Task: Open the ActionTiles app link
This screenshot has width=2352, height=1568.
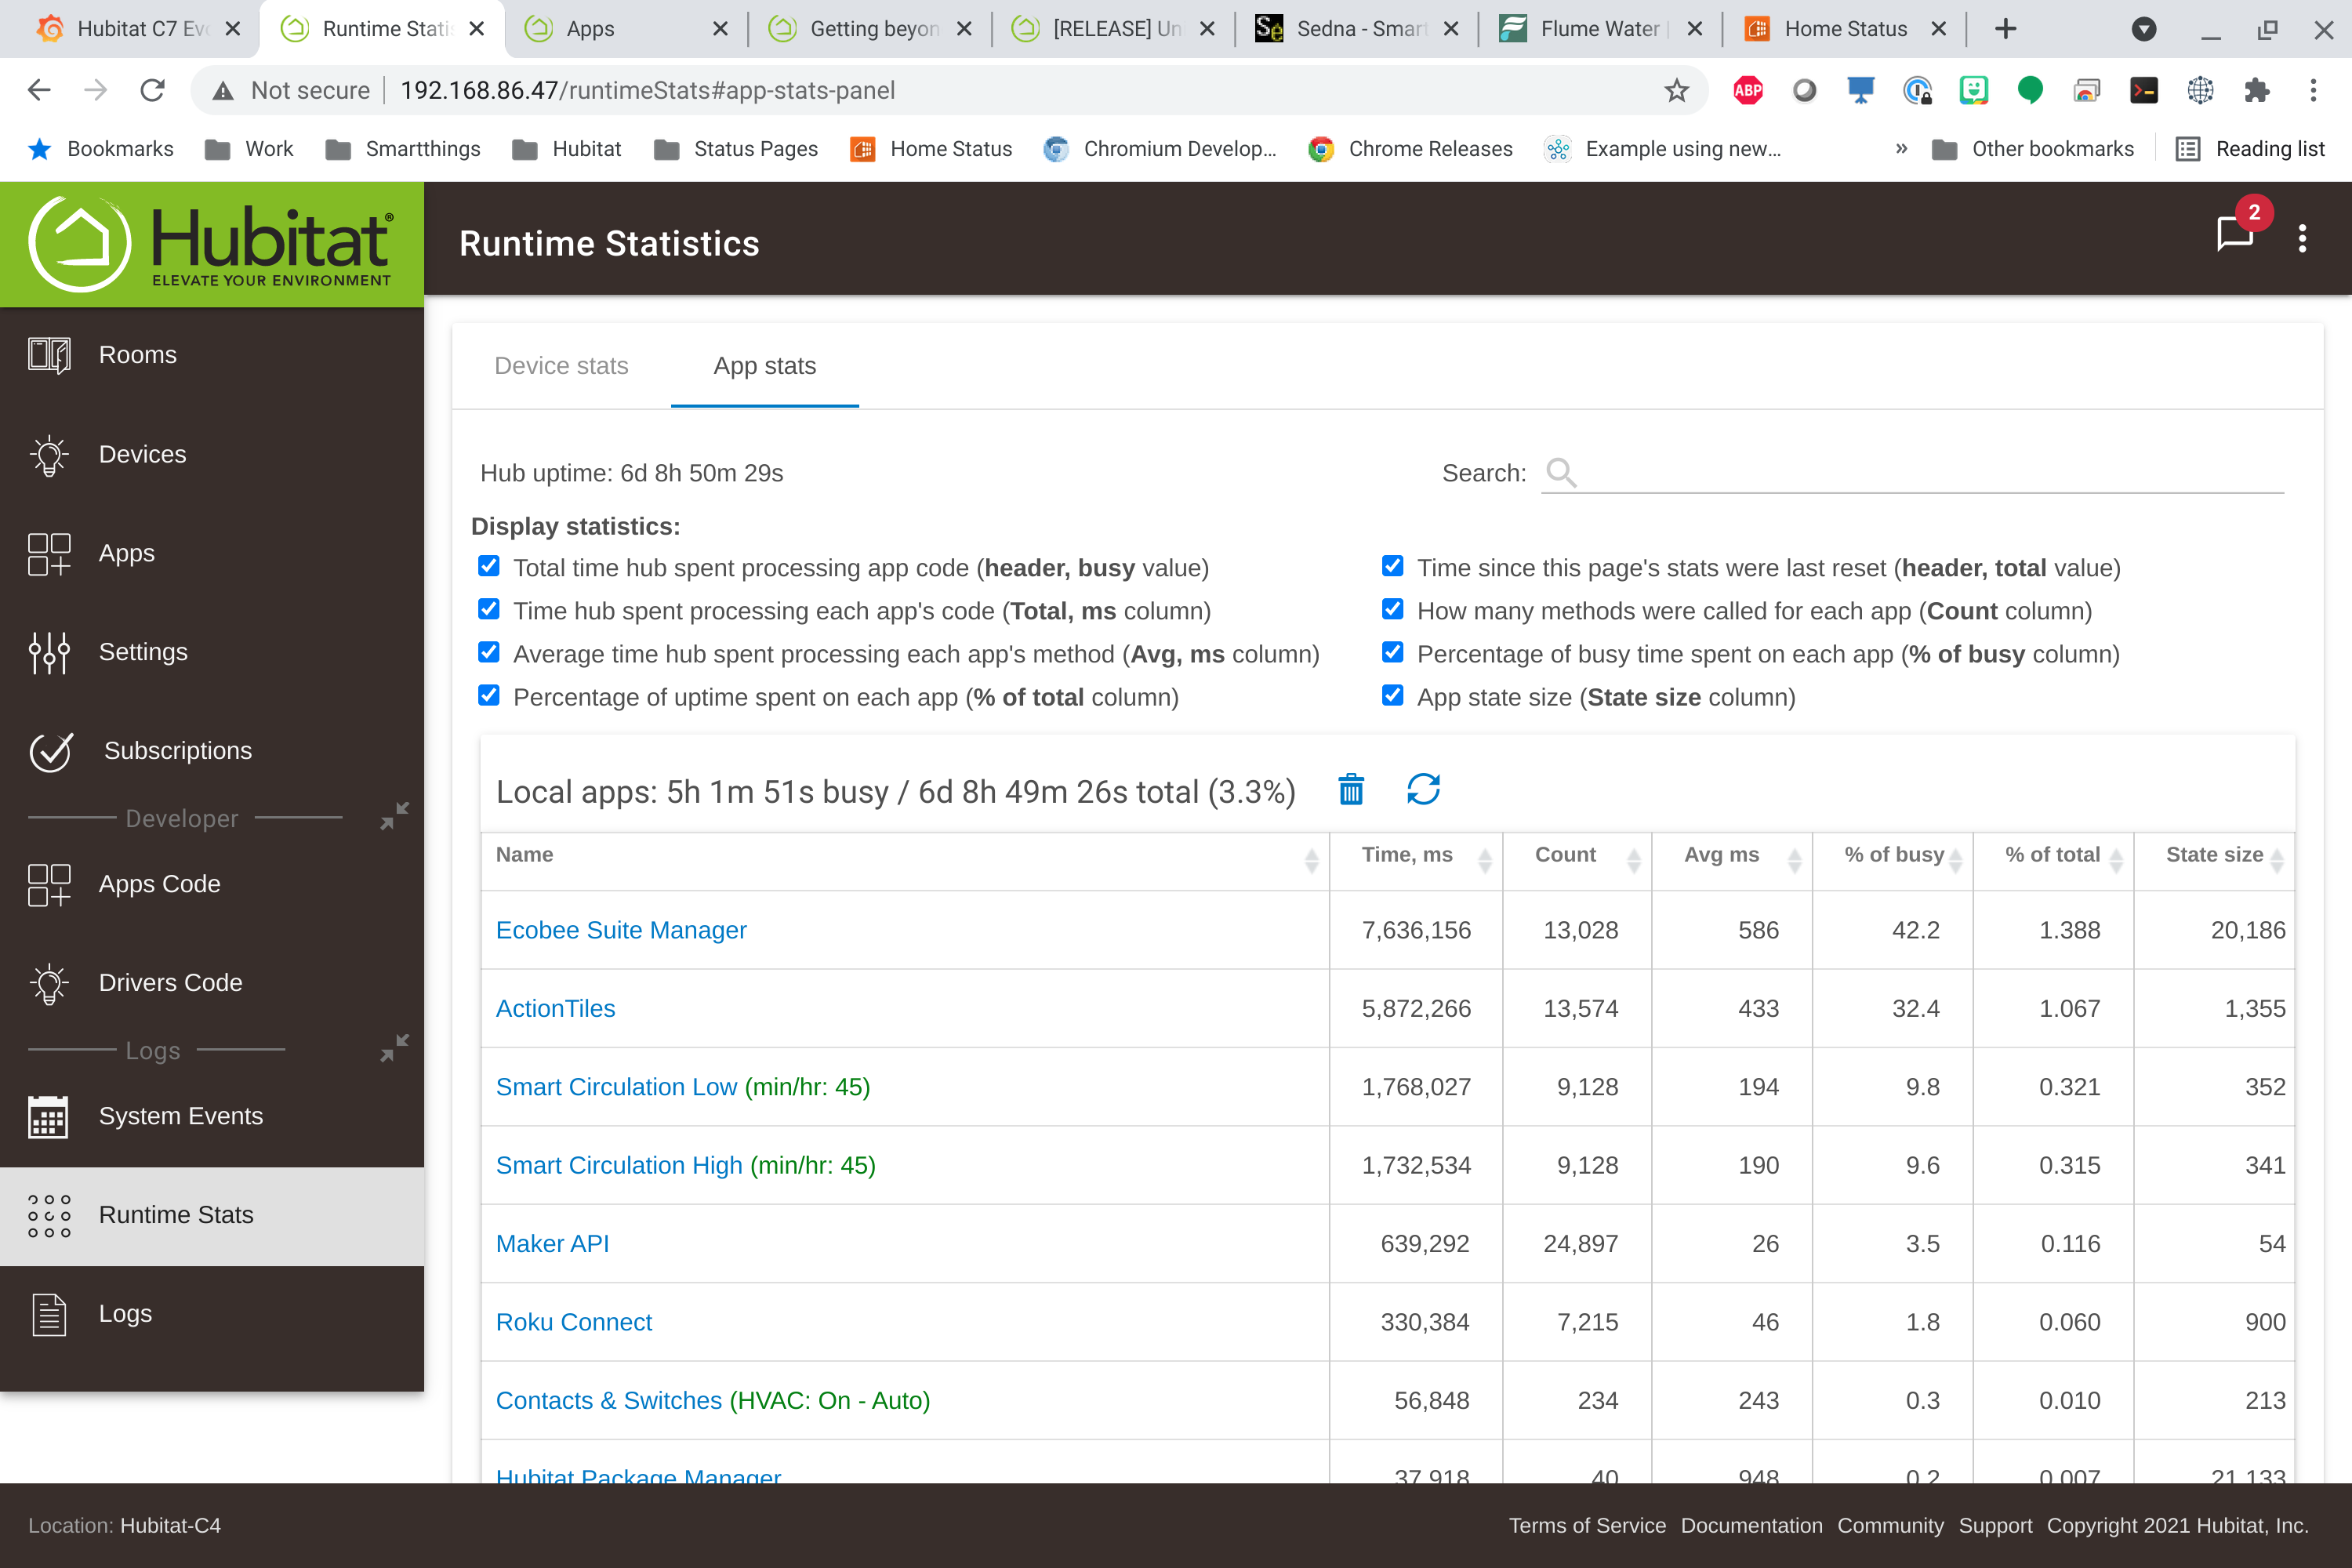Action: [x=555, y=1008]
